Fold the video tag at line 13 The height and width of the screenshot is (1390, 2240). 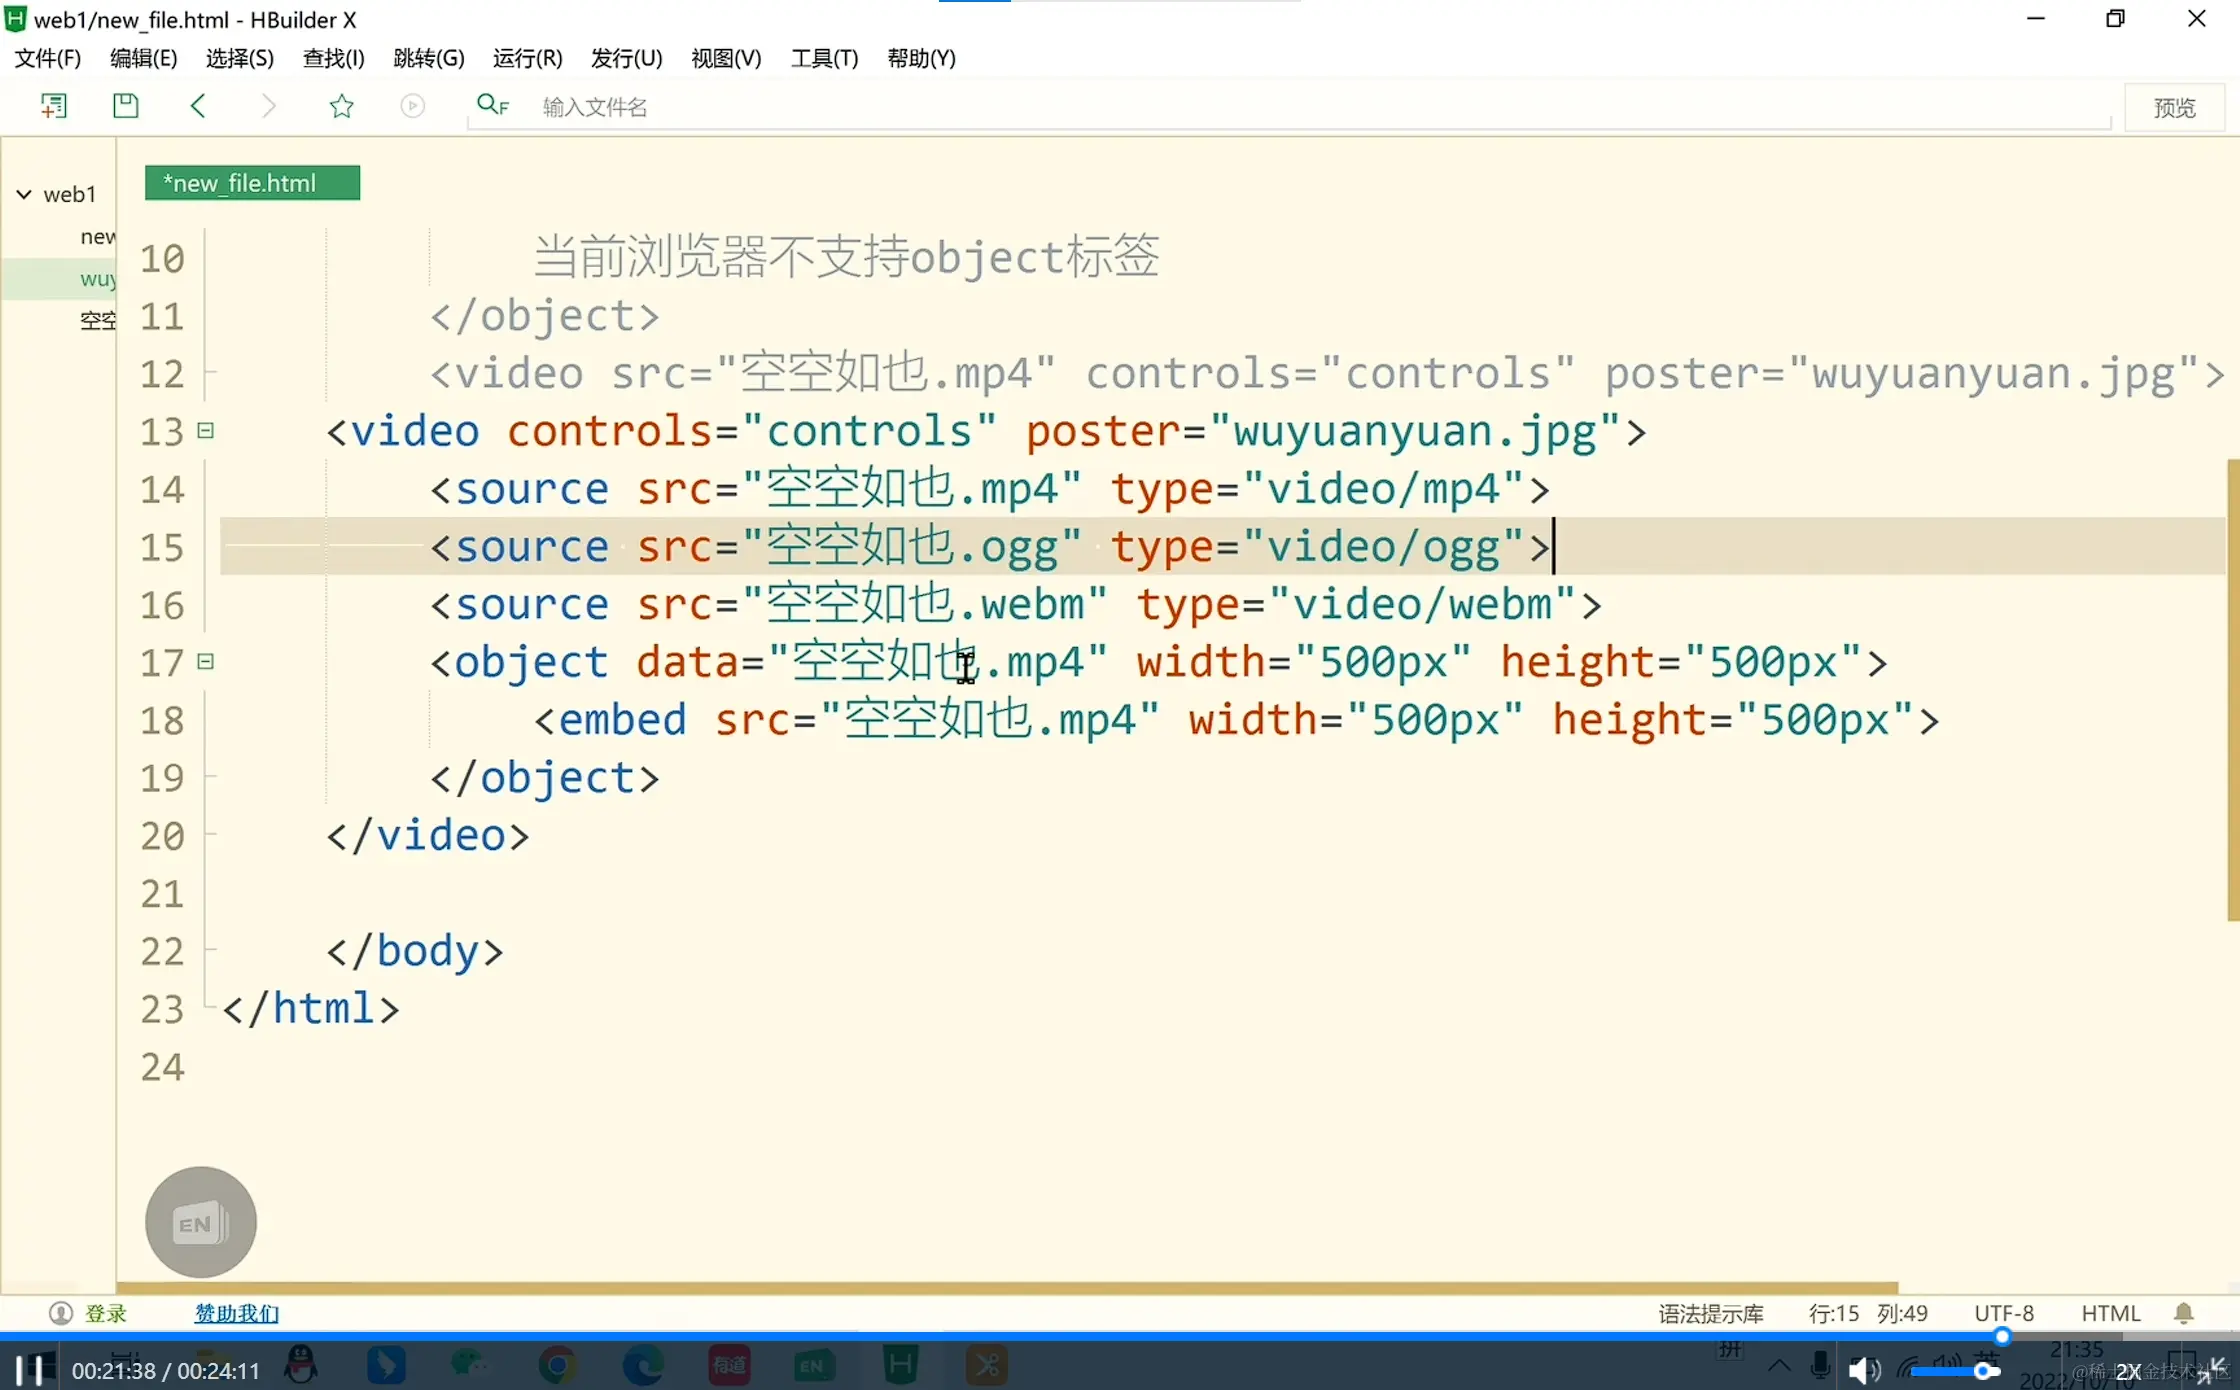click(206, 431)
